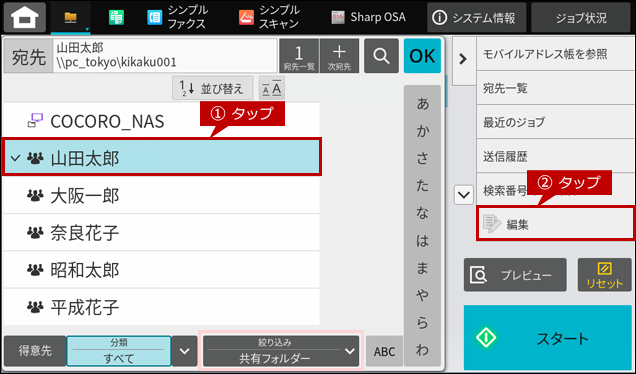Toggle the text size icon
The height and width of the screenshot is (374, 636).
(272, 88)
